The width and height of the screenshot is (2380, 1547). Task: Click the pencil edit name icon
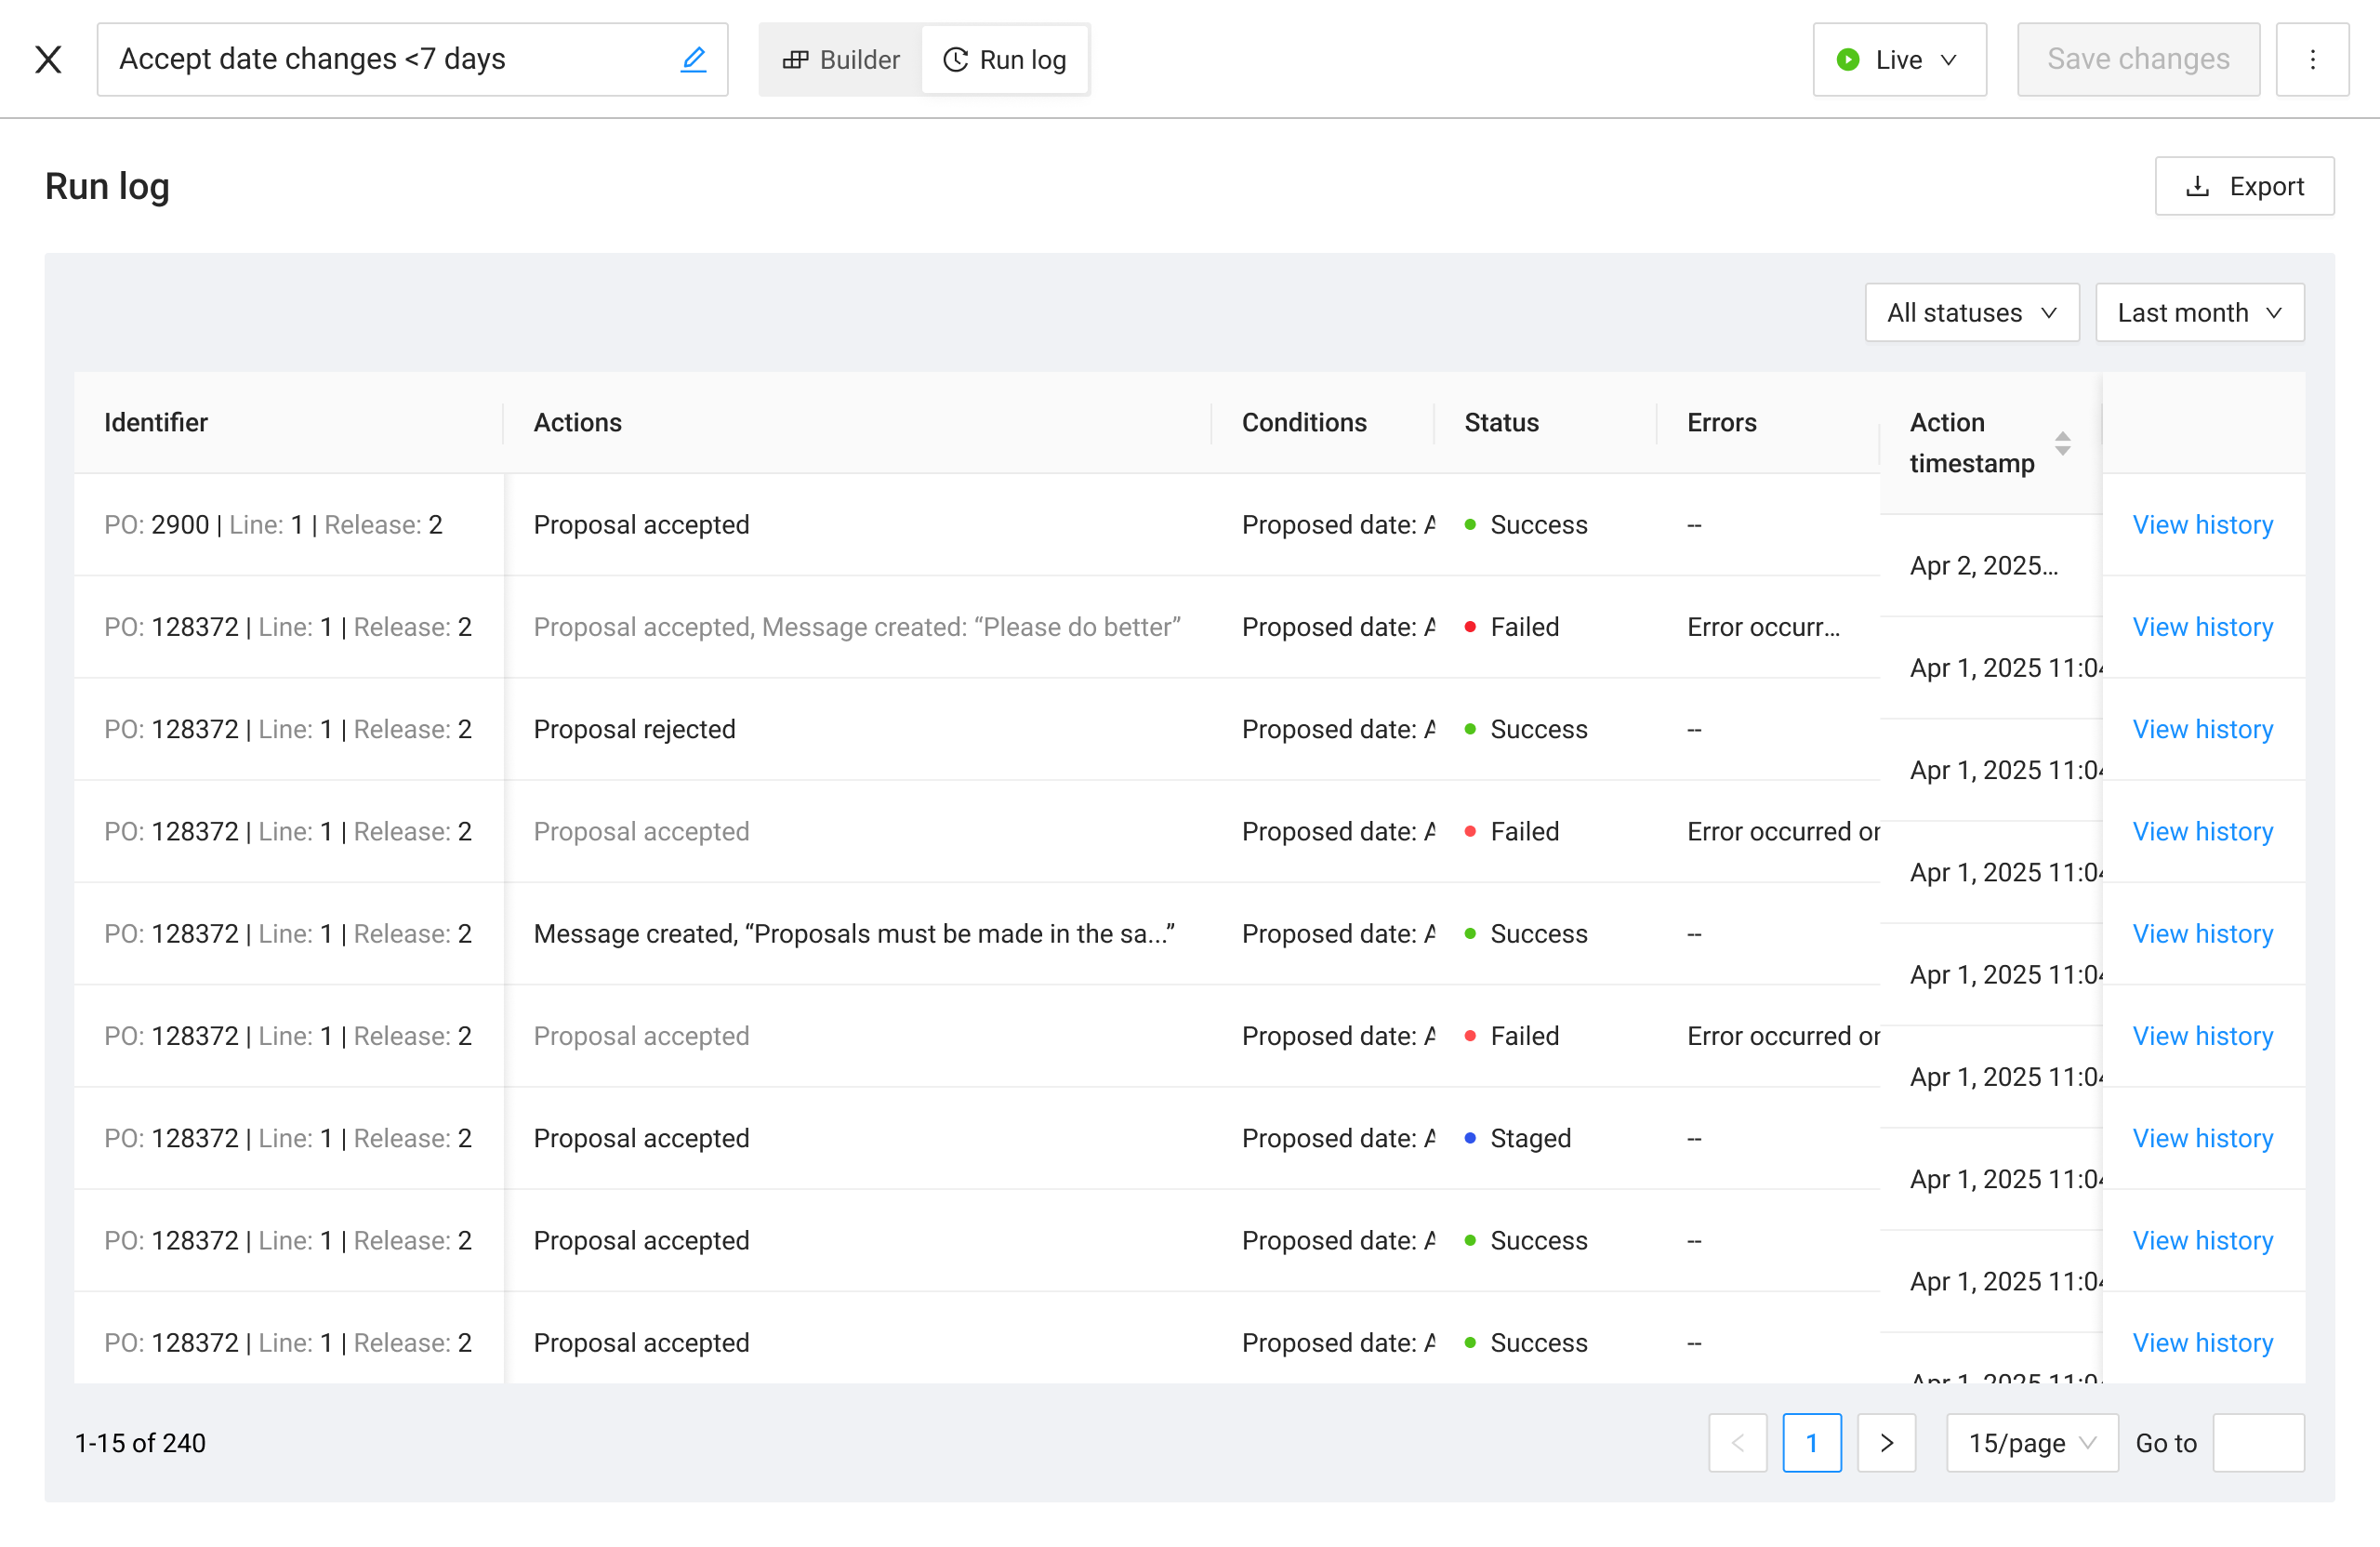tap(693, 60)
